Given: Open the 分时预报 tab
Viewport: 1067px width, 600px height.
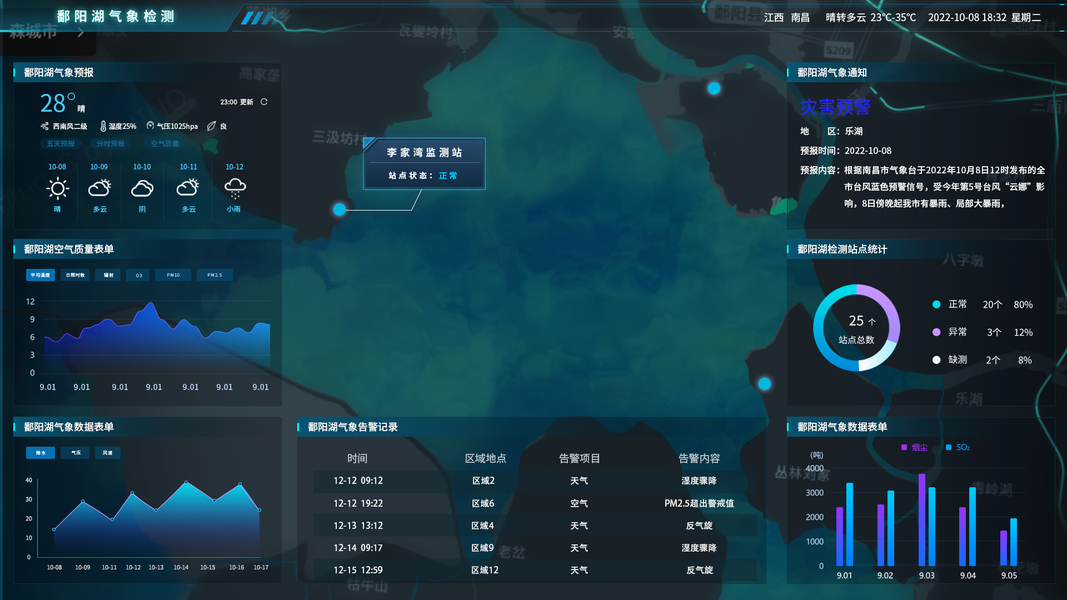Looking at the screenshot, I should [110, 144].
